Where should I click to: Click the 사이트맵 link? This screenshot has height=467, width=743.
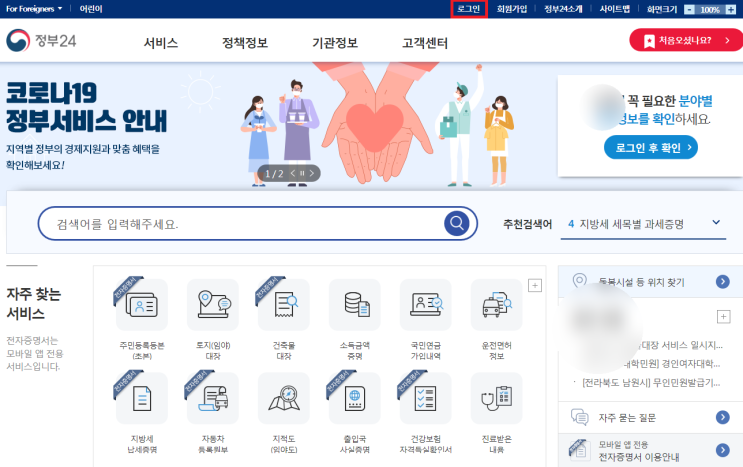coord(615,9)
